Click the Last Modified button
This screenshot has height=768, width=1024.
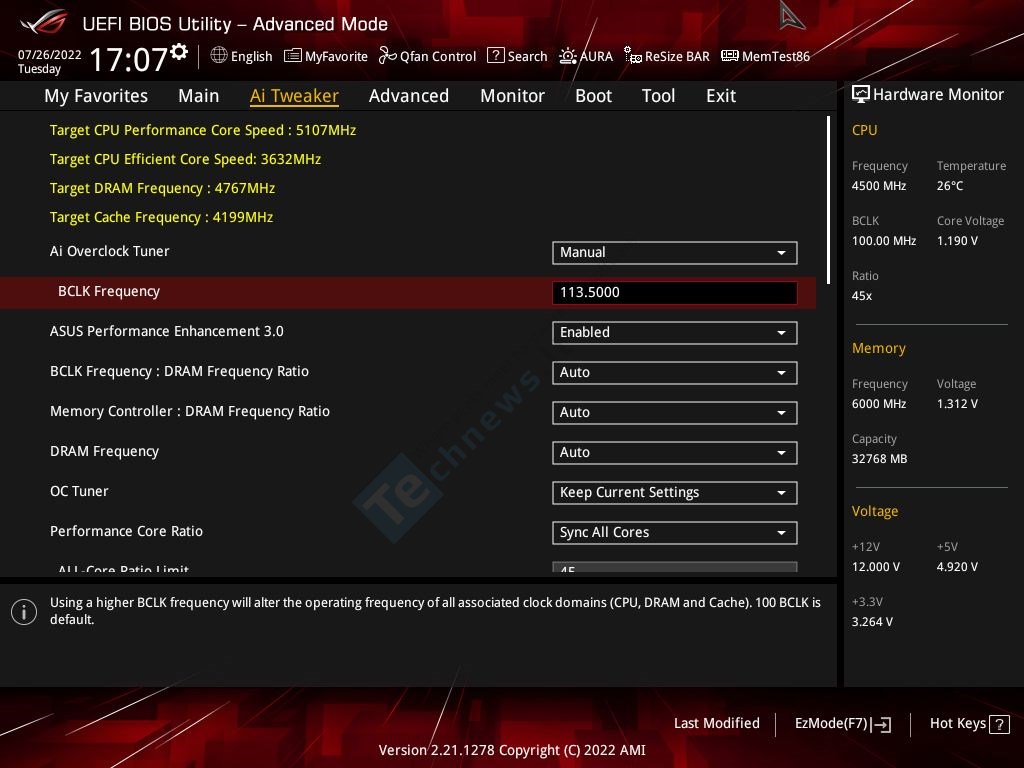point(716,724)
